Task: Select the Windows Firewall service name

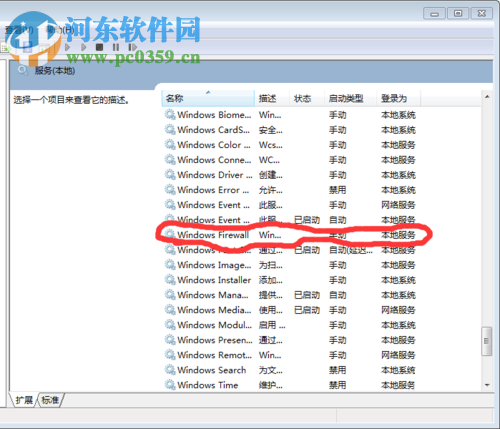Action: click(x=213, y=235)
